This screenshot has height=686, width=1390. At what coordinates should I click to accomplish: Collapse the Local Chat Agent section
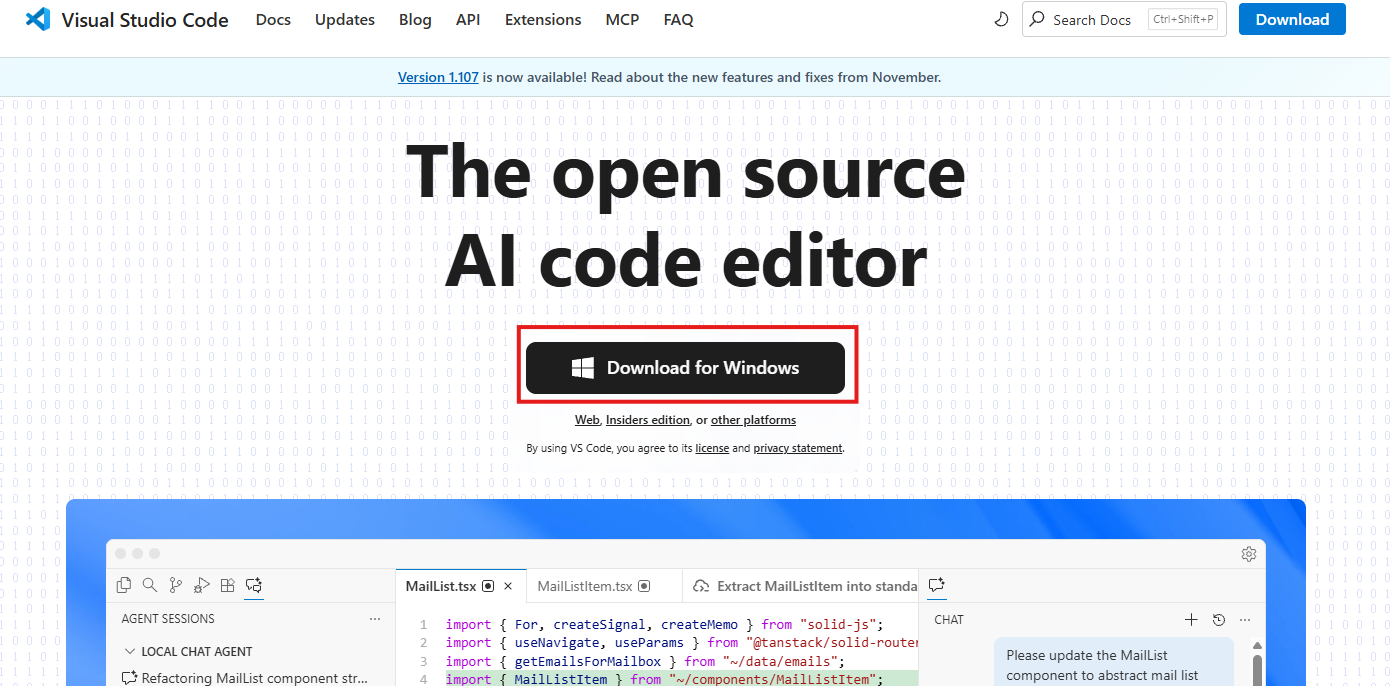coord(130,651)
